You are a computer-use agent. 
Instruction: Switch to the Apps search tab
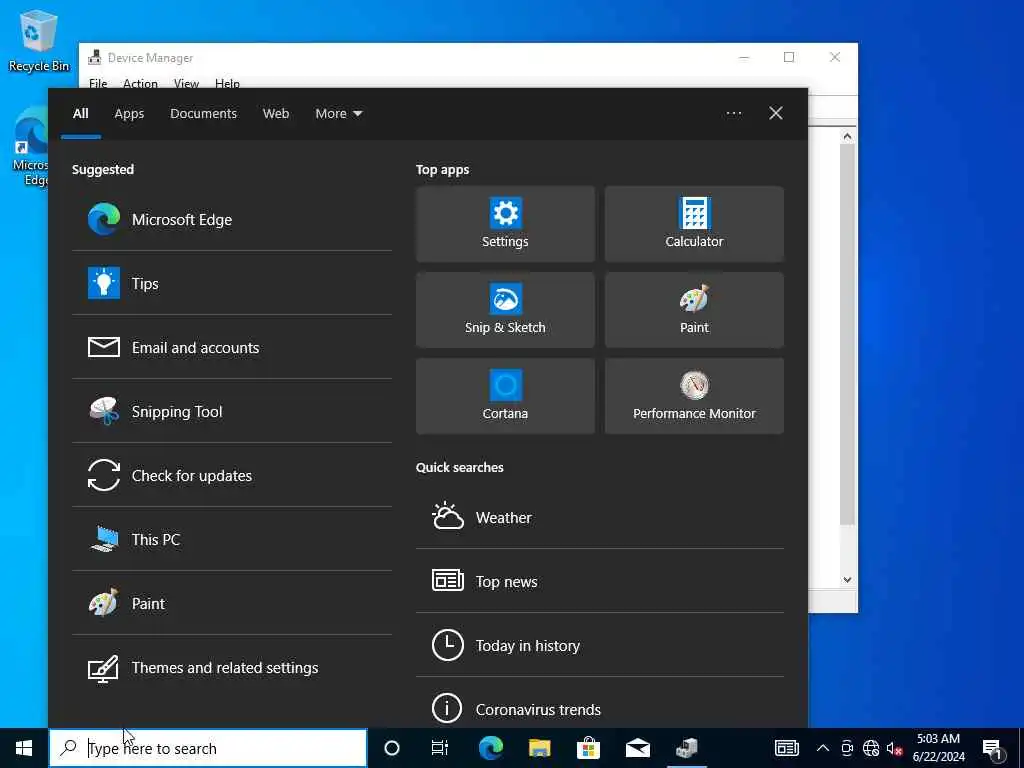129,114
